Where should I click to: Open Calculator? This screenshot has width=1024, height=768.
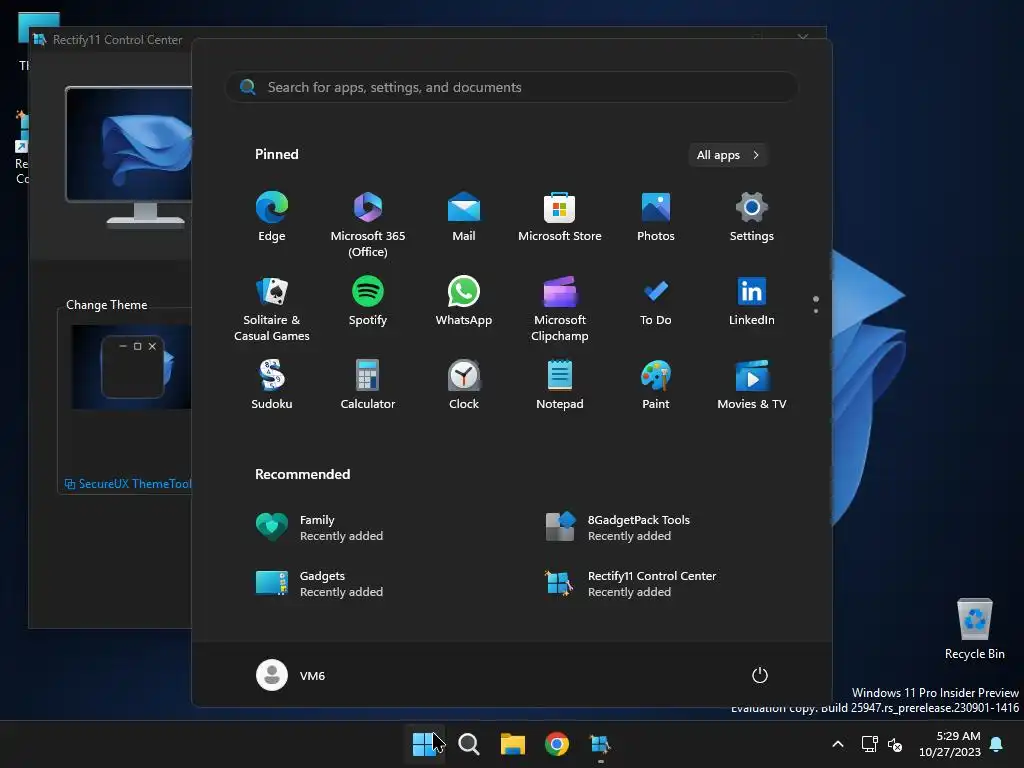pyautogui.click(x=368, y=385)
